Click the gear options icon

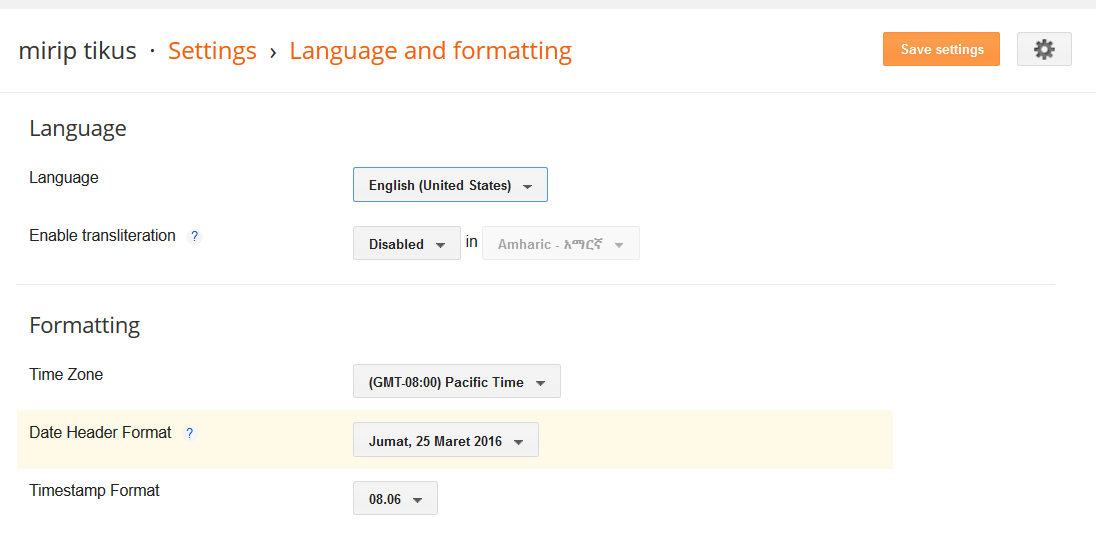click(x=1044, y=49)
